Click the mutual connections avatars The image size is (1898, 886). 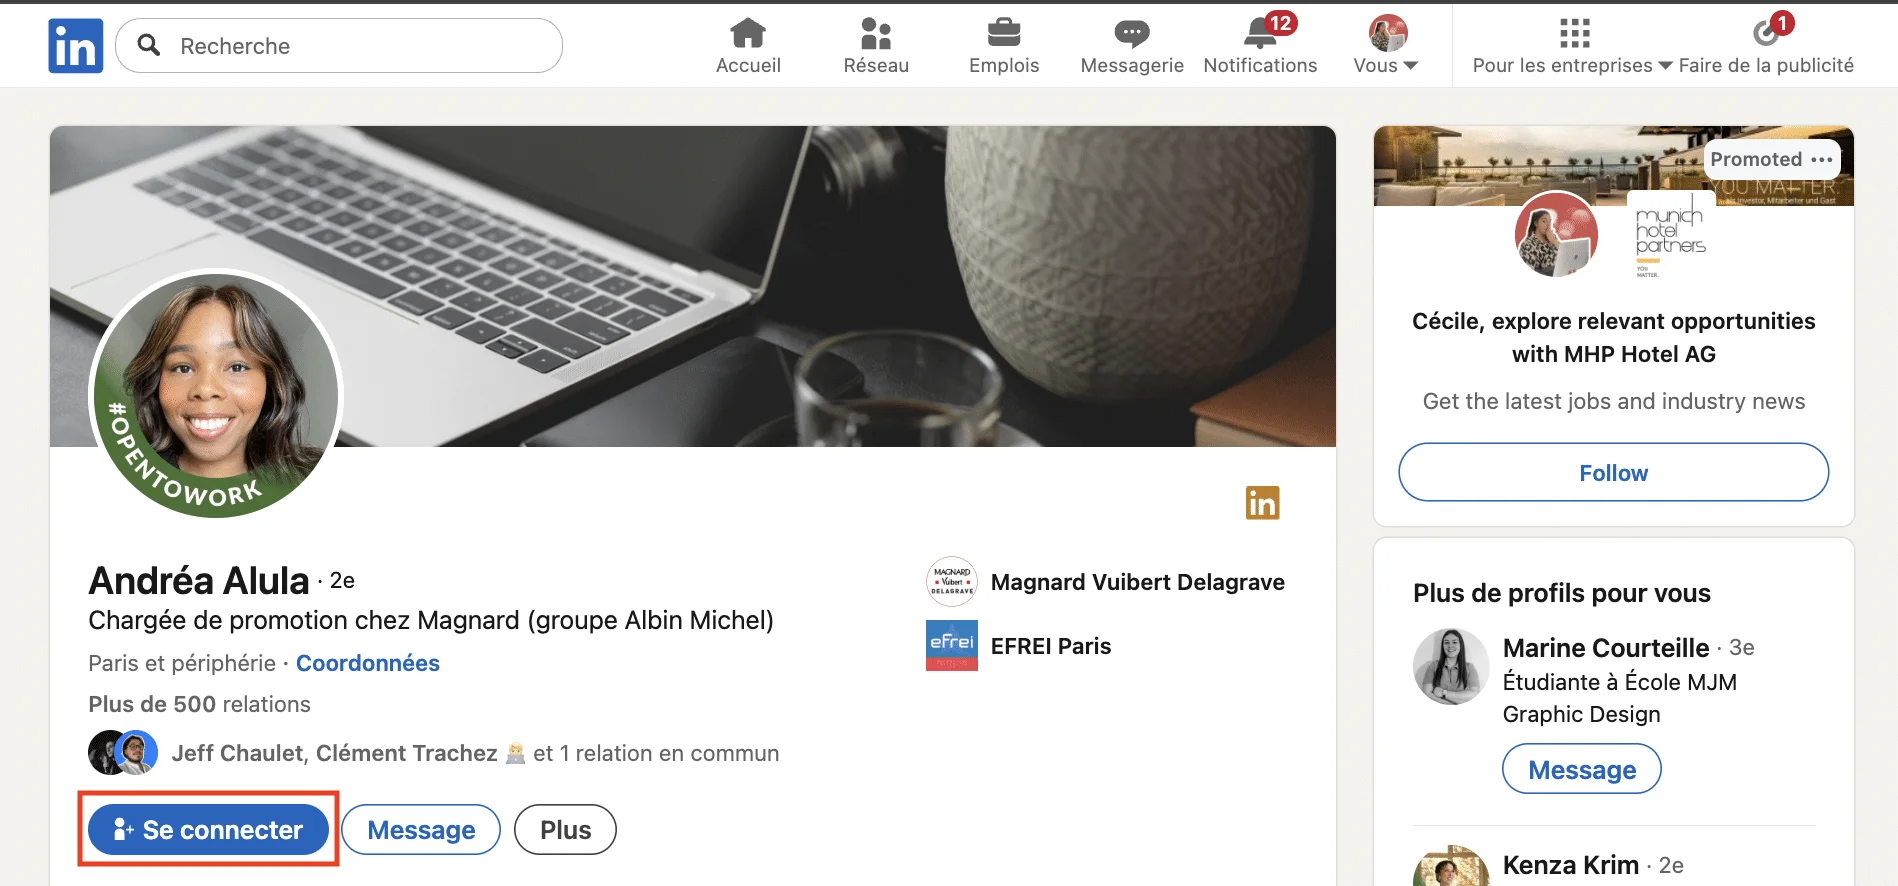pyautogui.click(x=123, y=753)
